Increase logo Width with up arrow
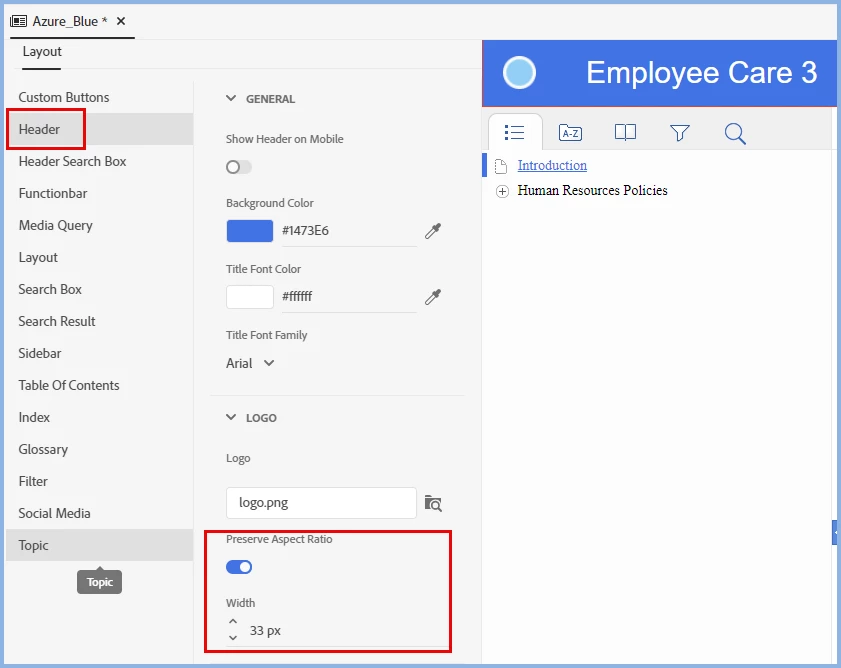 point(233,621)
